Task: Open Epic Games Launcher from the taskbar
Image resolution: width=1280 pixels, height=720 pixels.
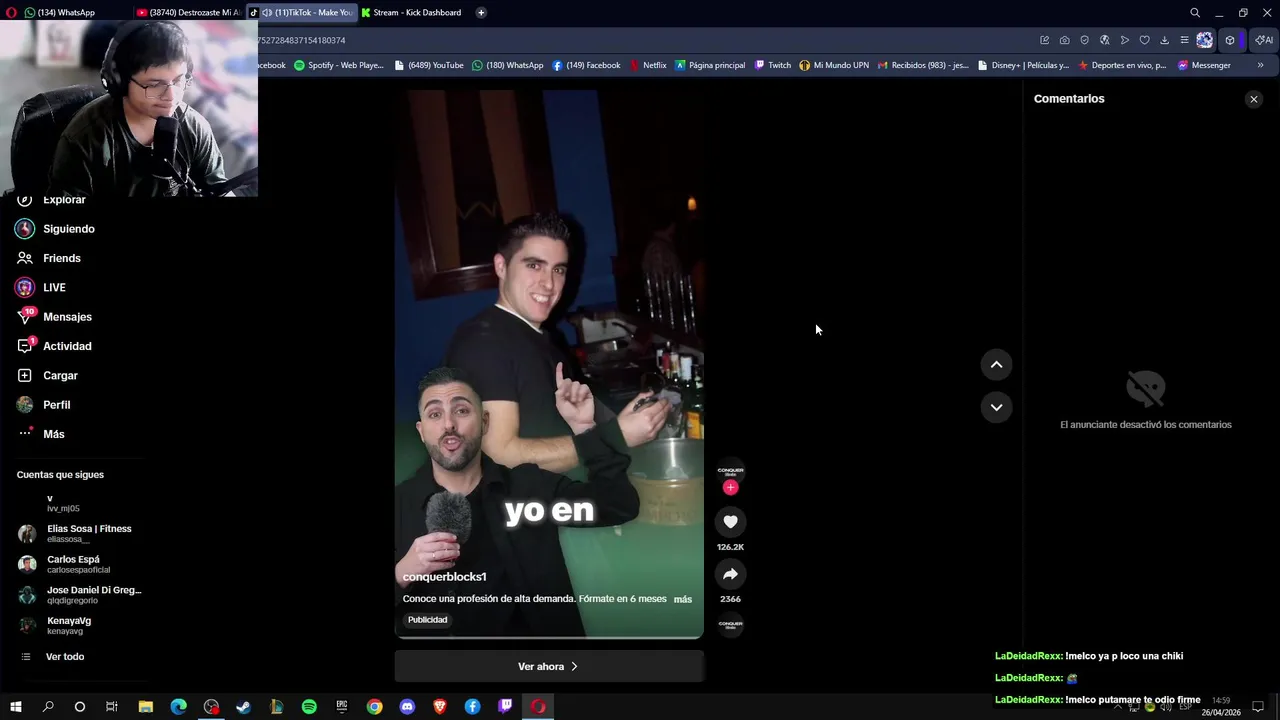Action: click(341, 707)
